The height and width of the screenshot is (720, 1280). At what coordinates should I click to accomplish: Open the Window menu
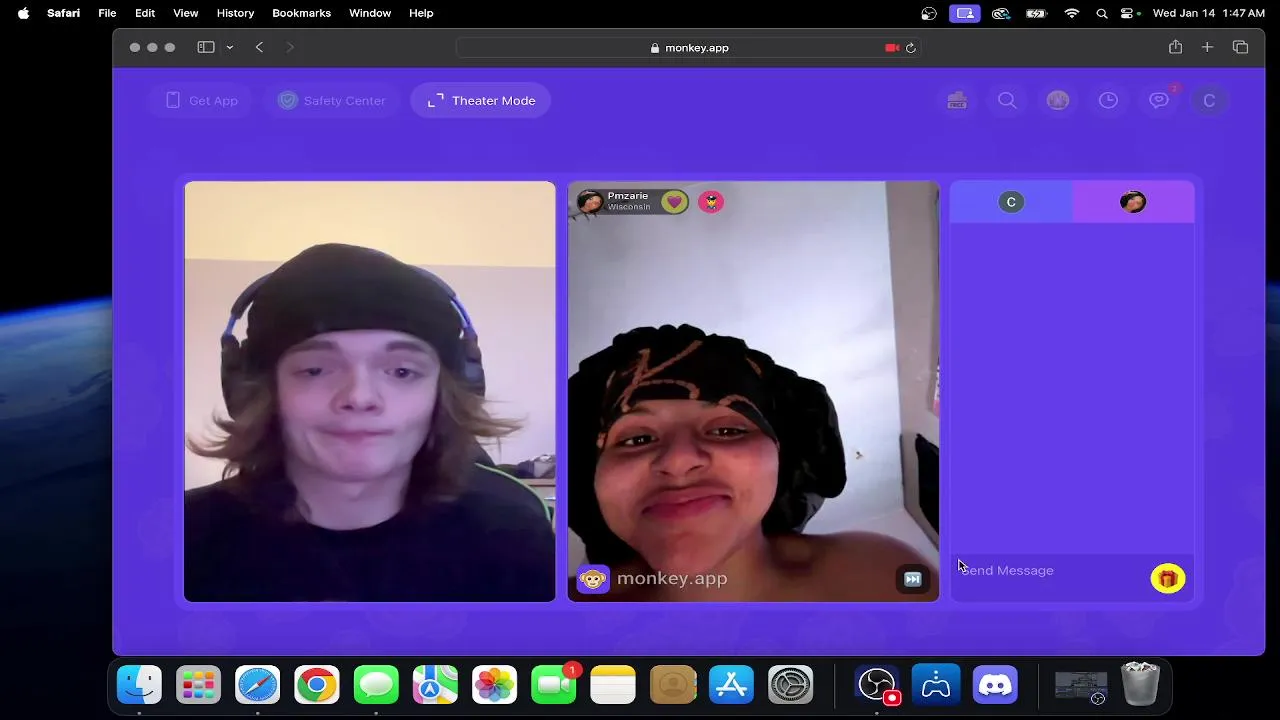click(370, 13)
